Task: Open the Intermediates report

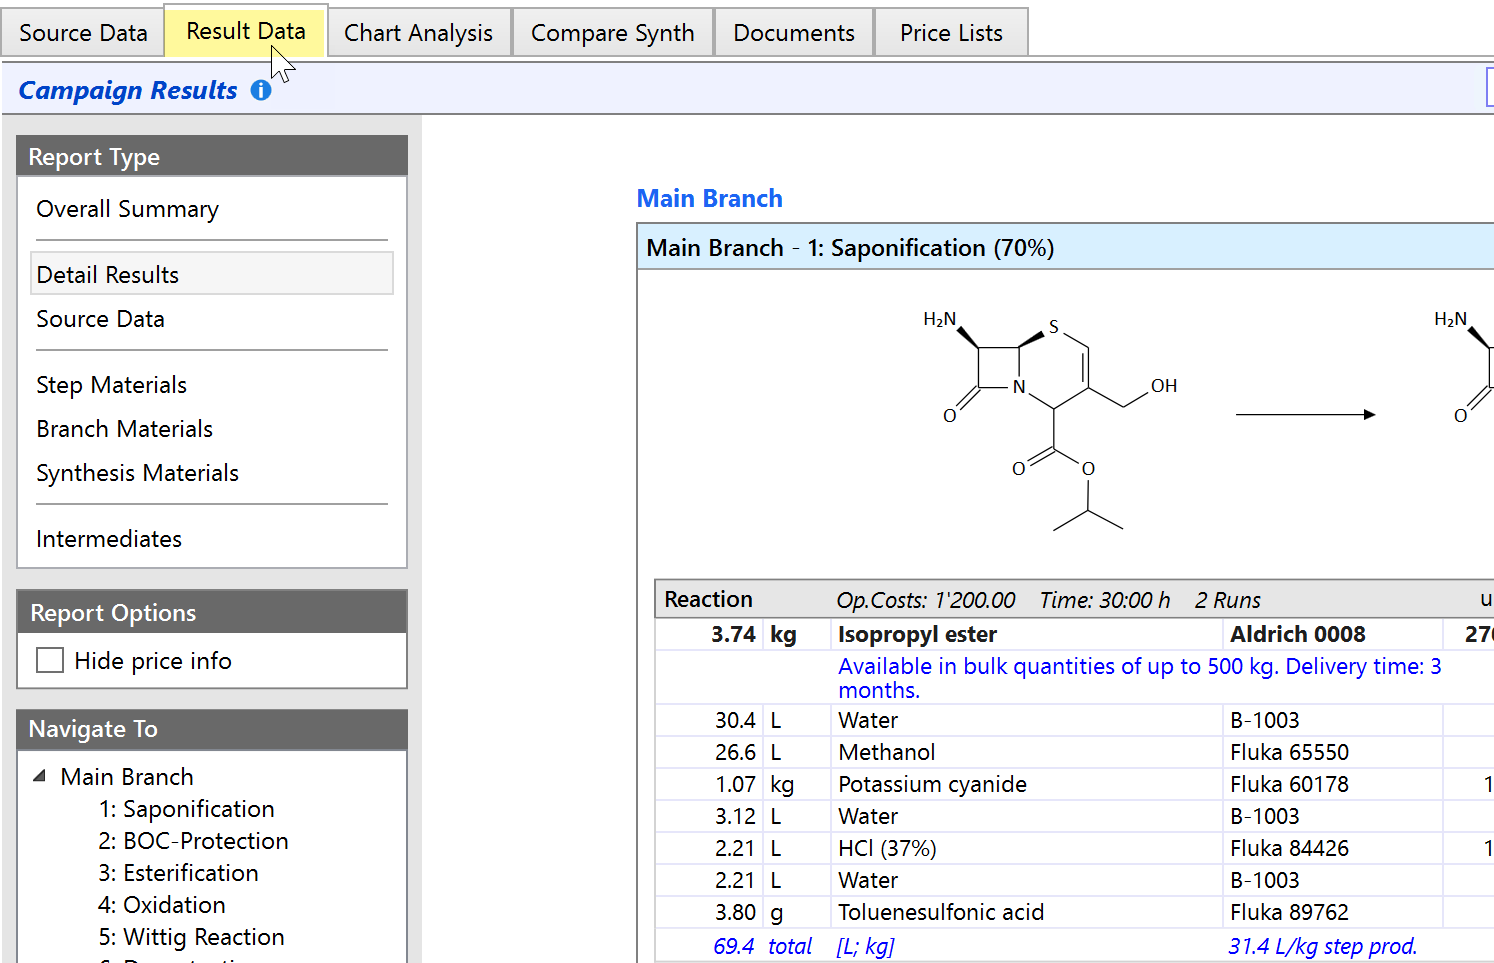Action: click(x=109, y=539)
